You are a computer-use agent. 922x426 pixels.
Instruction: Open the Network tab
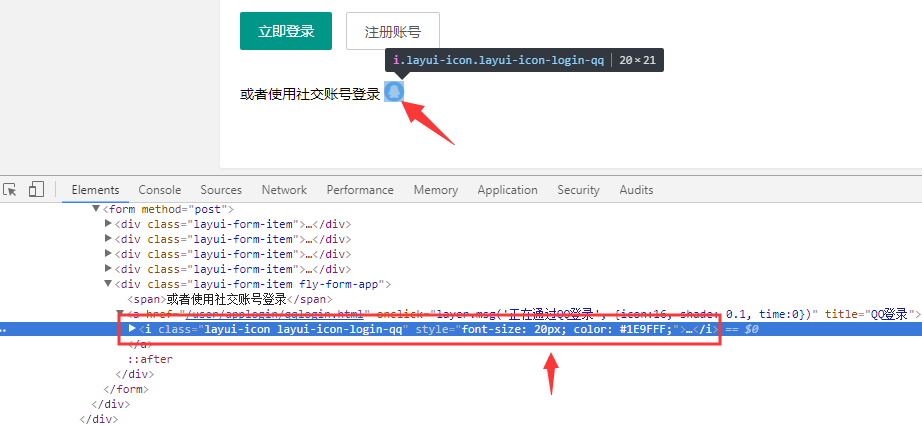click(284, 190)
